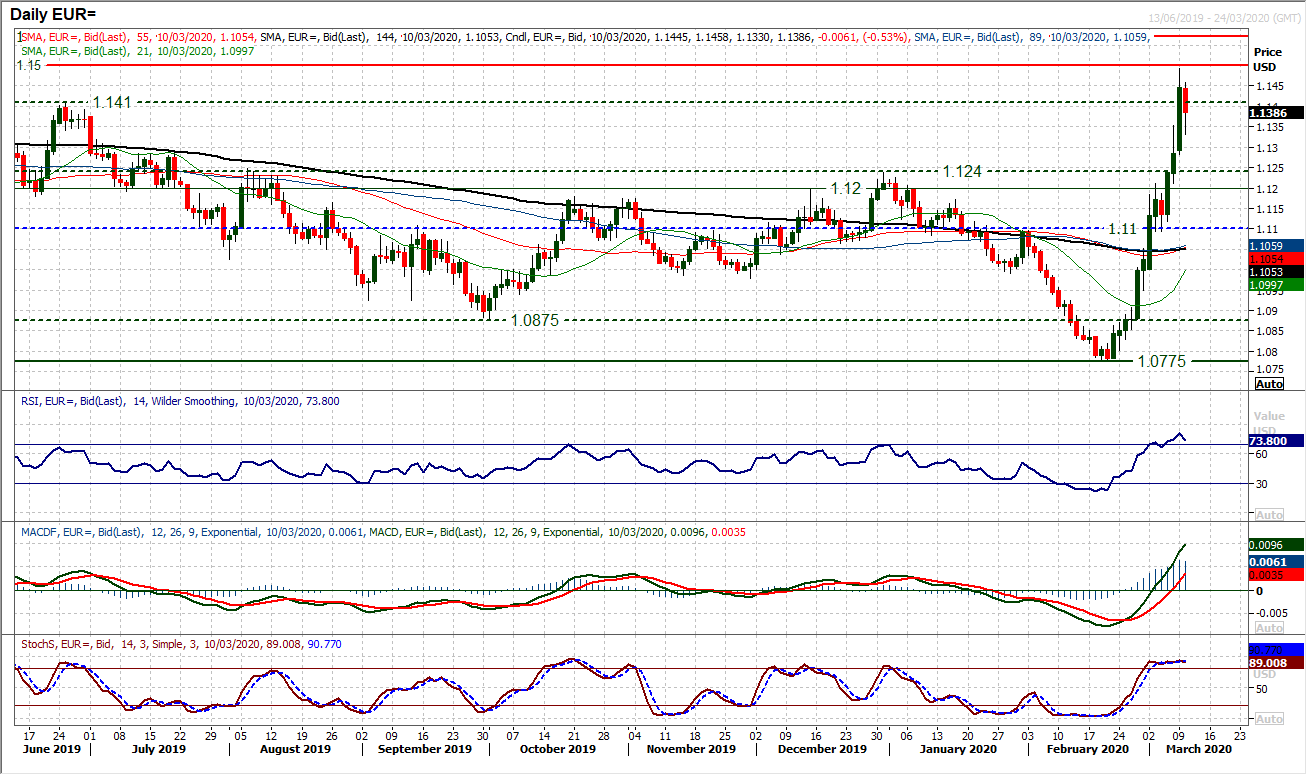This screenshot has width=1307, height=775.
Task: Click June 2019 on the time axis
Action: pyautogui.click(x=50, y=748)
